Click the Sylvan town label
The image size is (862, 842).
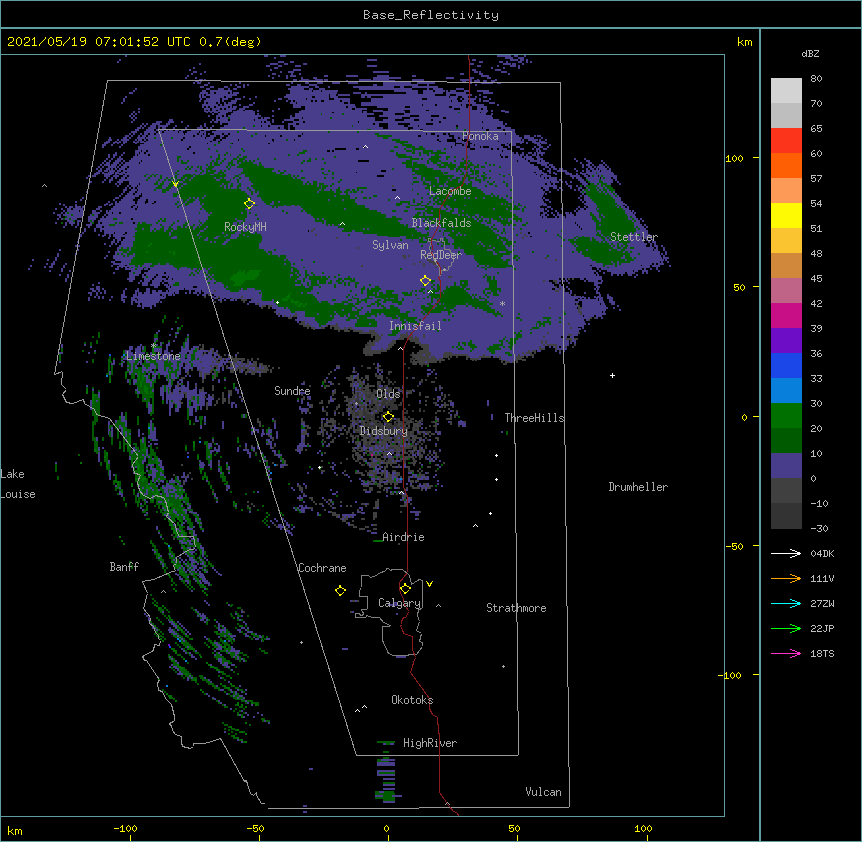(x=390, y=245)
